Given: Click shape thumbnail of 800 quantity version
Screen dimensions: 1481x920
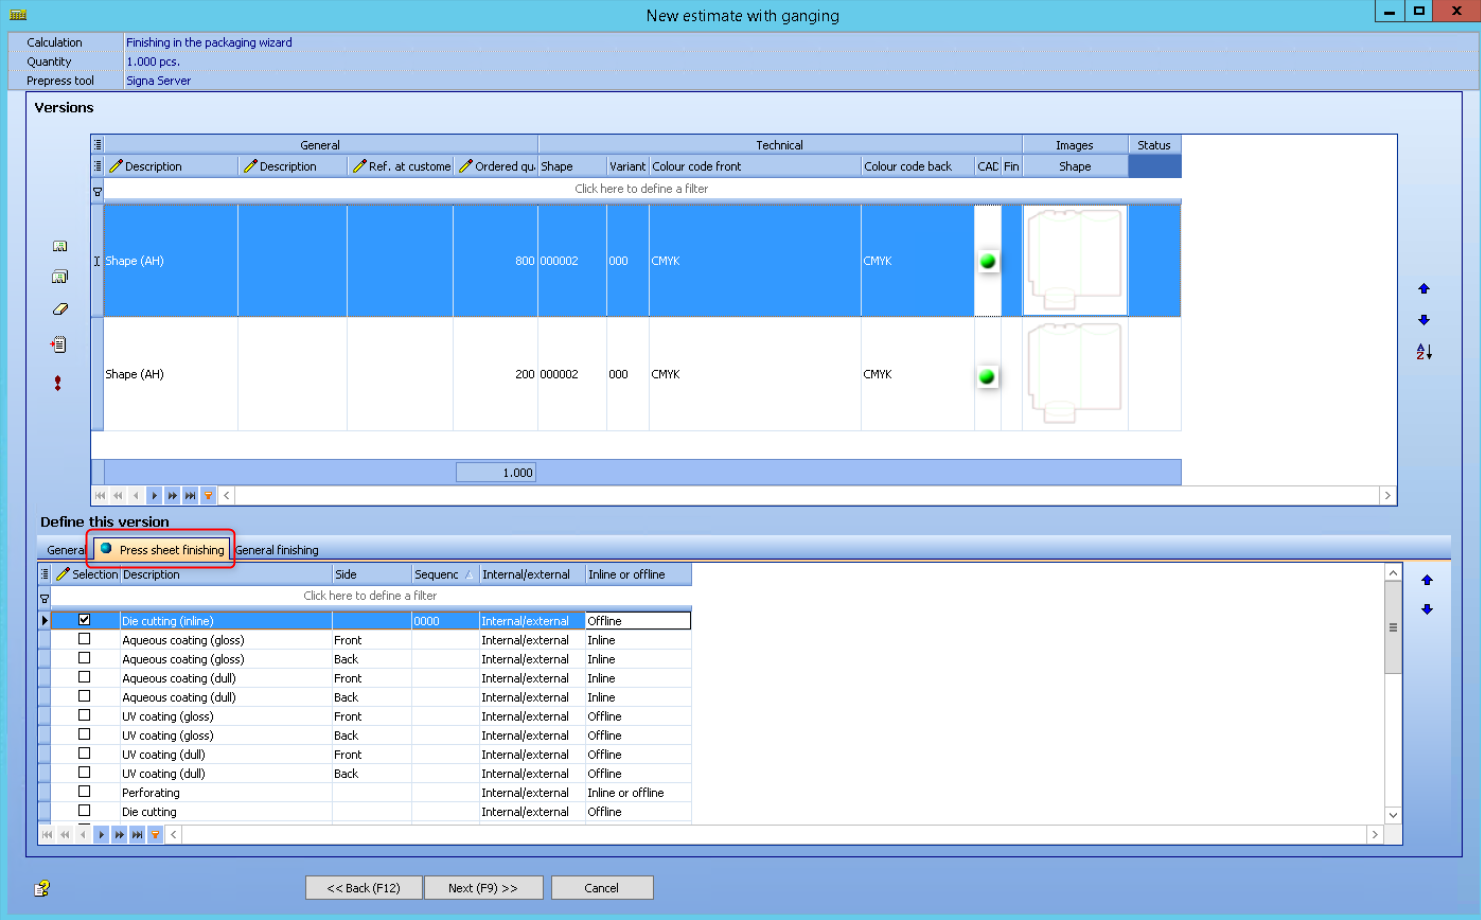Looking at the screenshot, I should tap(1075, 261).
